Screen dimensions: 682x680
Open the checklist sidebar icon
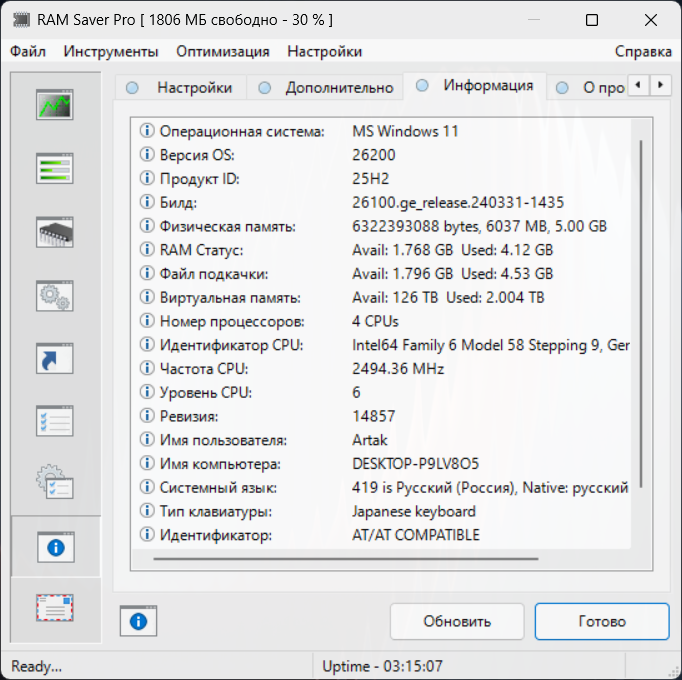coord(55,421)
